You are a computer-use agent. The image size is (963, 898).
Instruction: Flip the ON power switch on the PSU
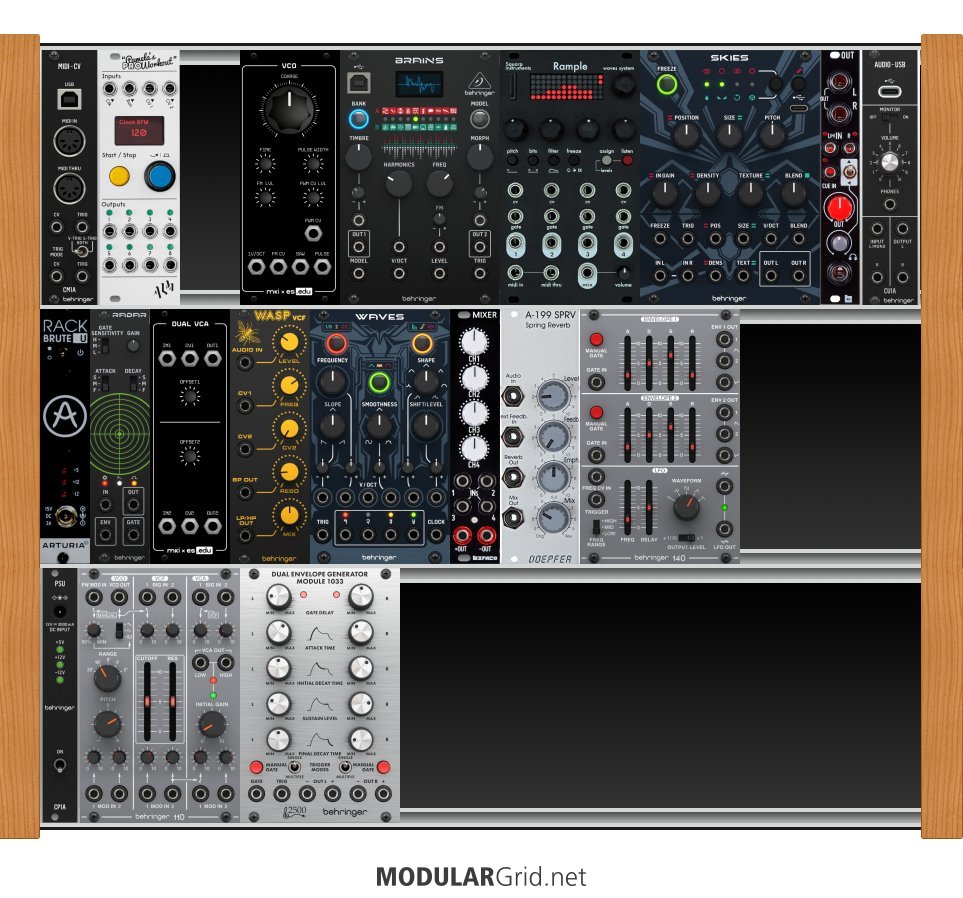[60, 765]
